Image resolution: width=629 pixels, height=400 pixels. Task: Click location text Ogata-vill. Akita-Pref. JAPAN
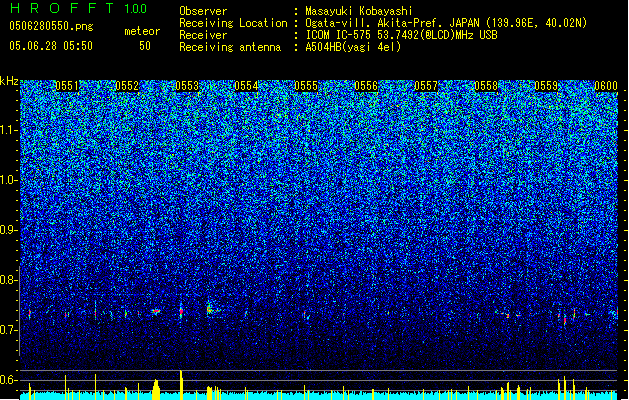click(x=392, y=23)
